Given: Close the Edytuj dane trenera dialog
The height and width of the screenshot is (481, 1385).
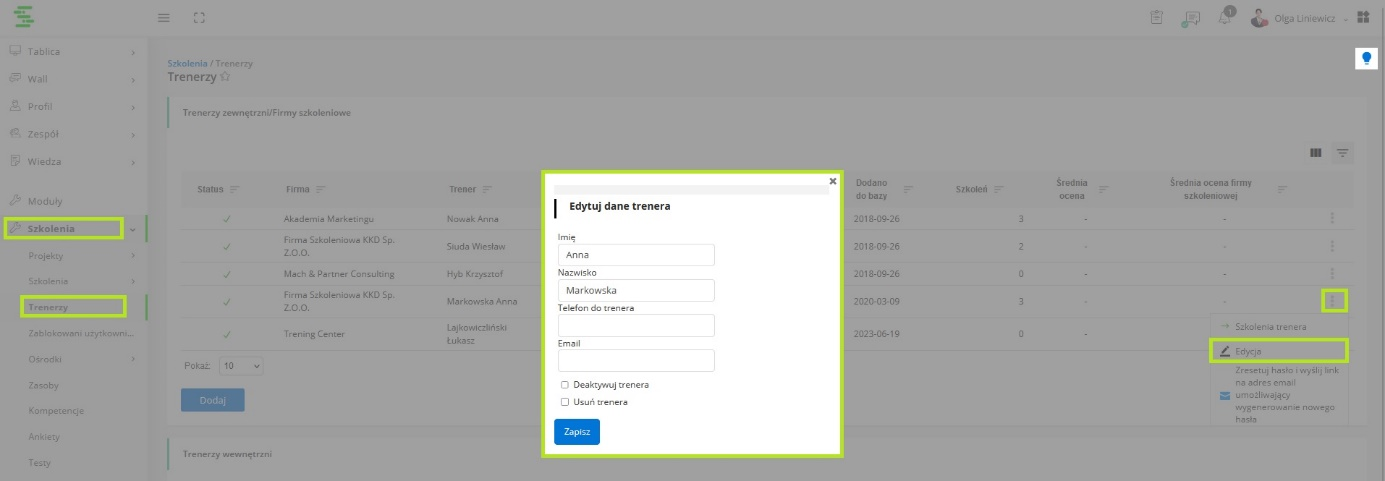Looking at the screenshot, I should point(832,181).
